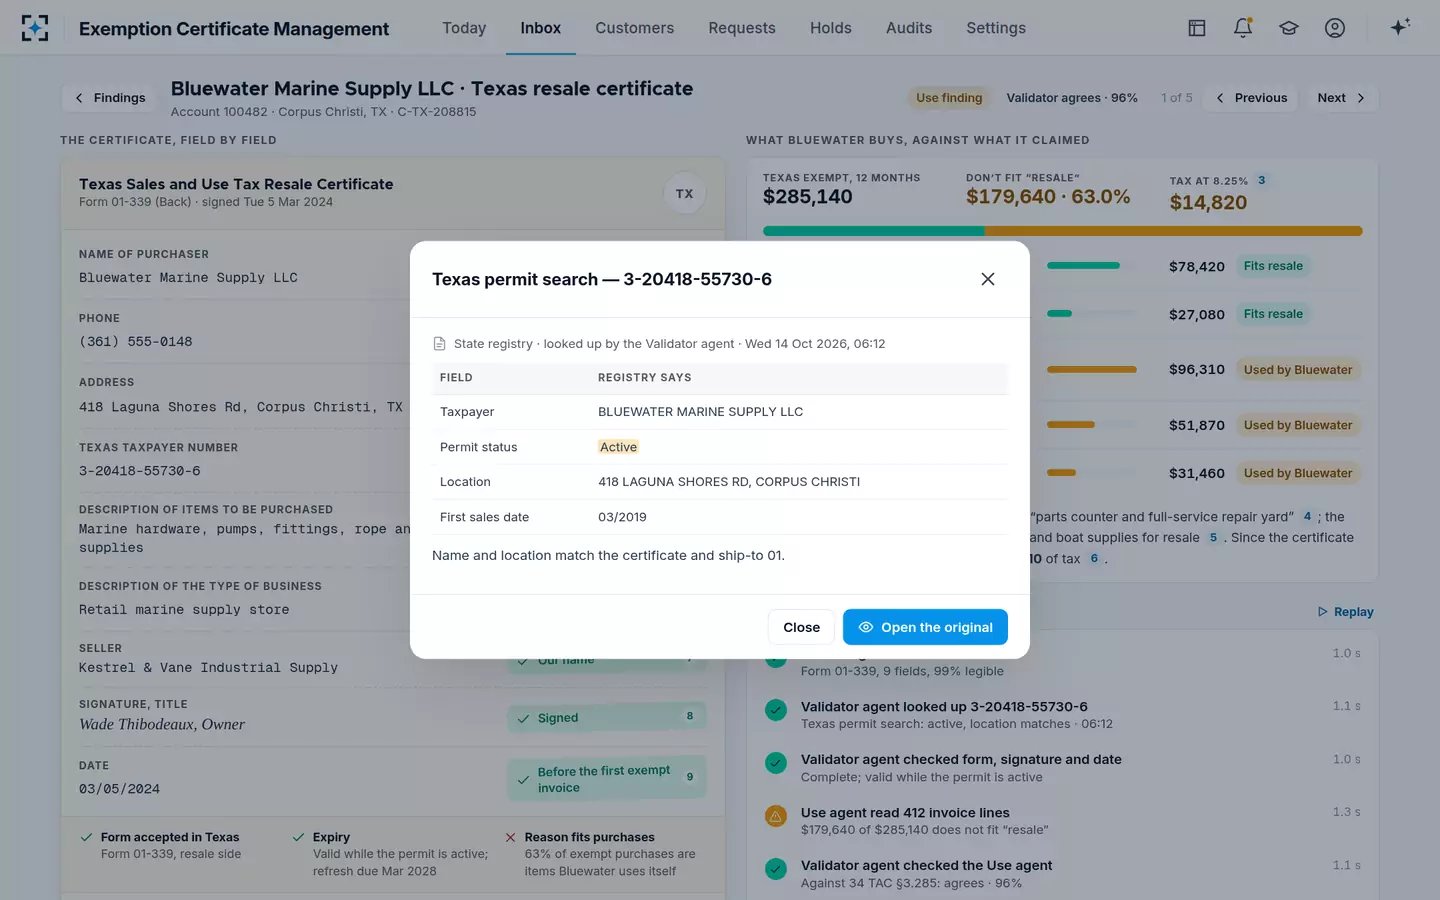Click citation 4 after repair yard quote
The image size is (1440, 900).
coord(1307,517)
